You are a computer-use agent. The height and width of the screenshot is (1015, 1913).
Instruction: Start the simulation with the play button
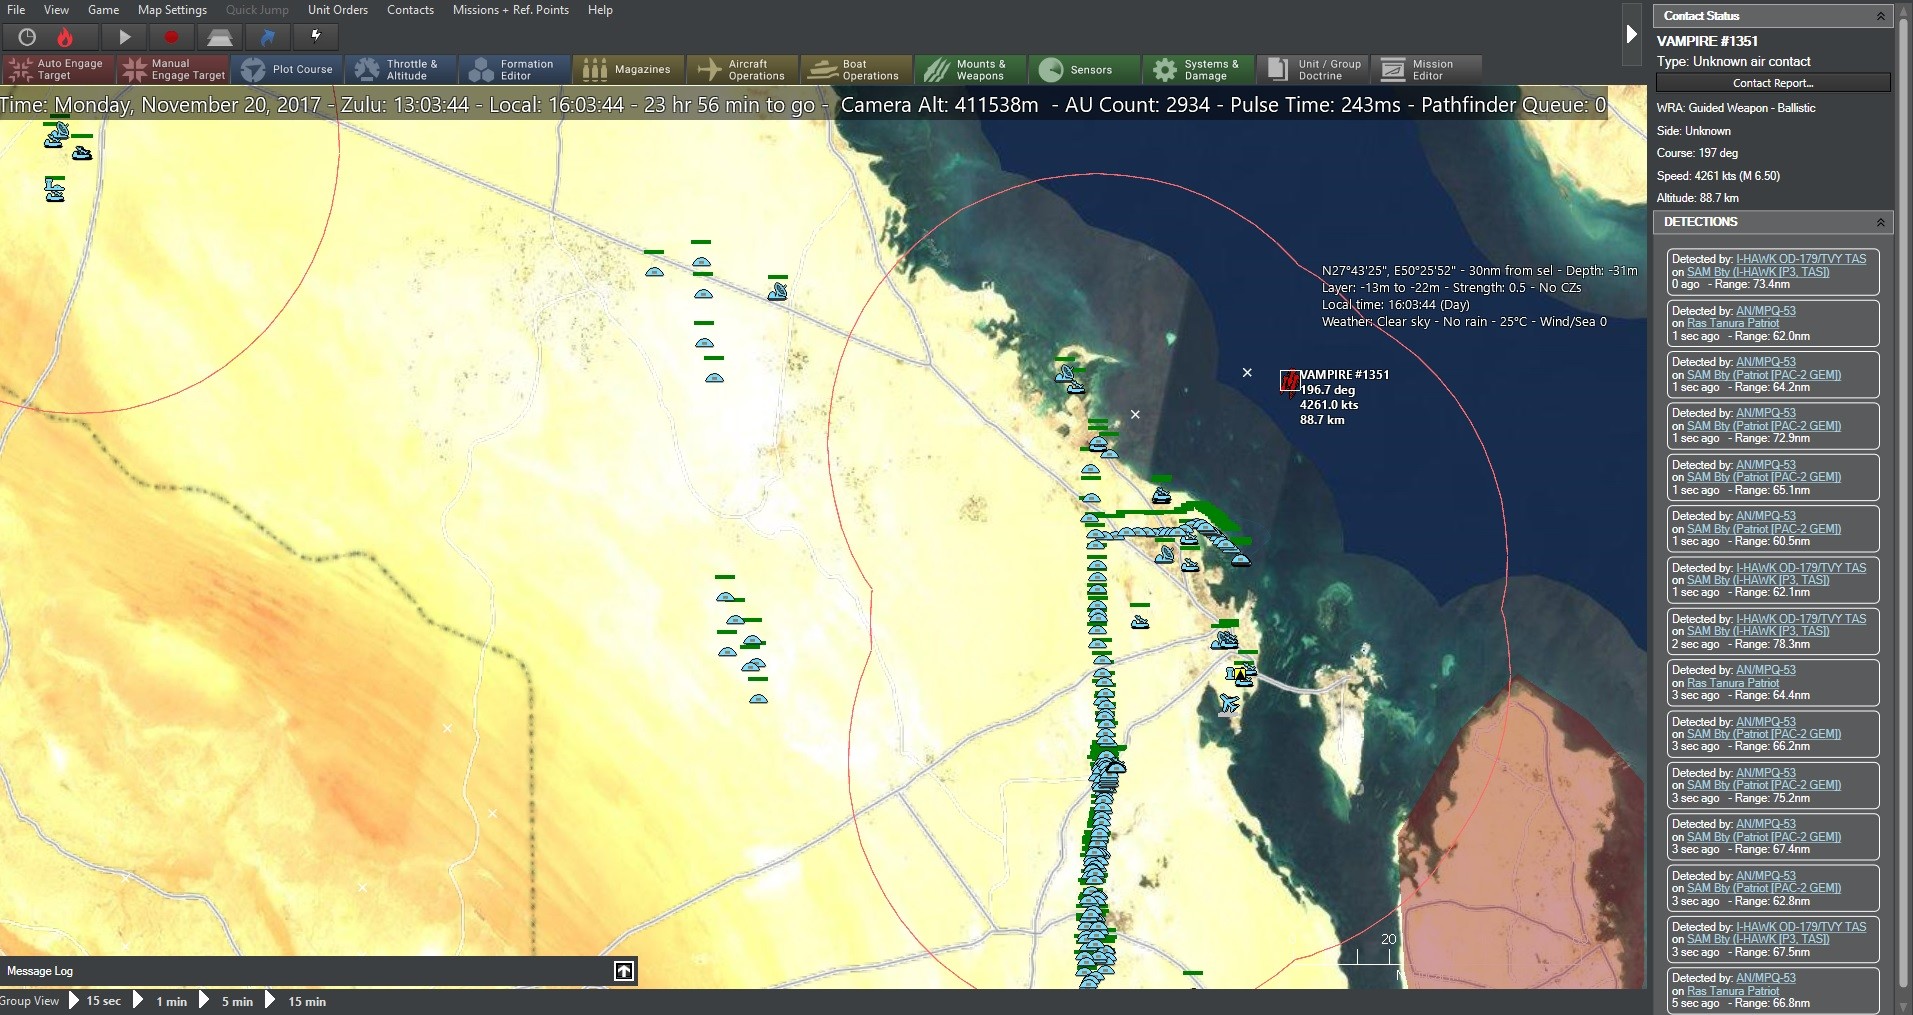[x=123, y=37]
